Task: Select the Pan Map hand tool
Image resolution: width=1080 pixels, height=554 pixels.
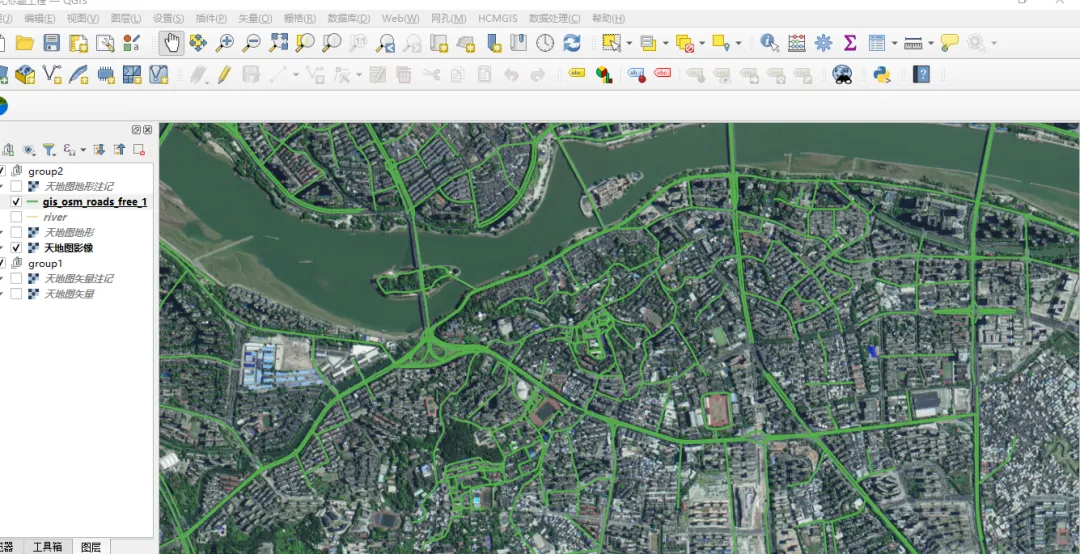Action: pos(171,43)
